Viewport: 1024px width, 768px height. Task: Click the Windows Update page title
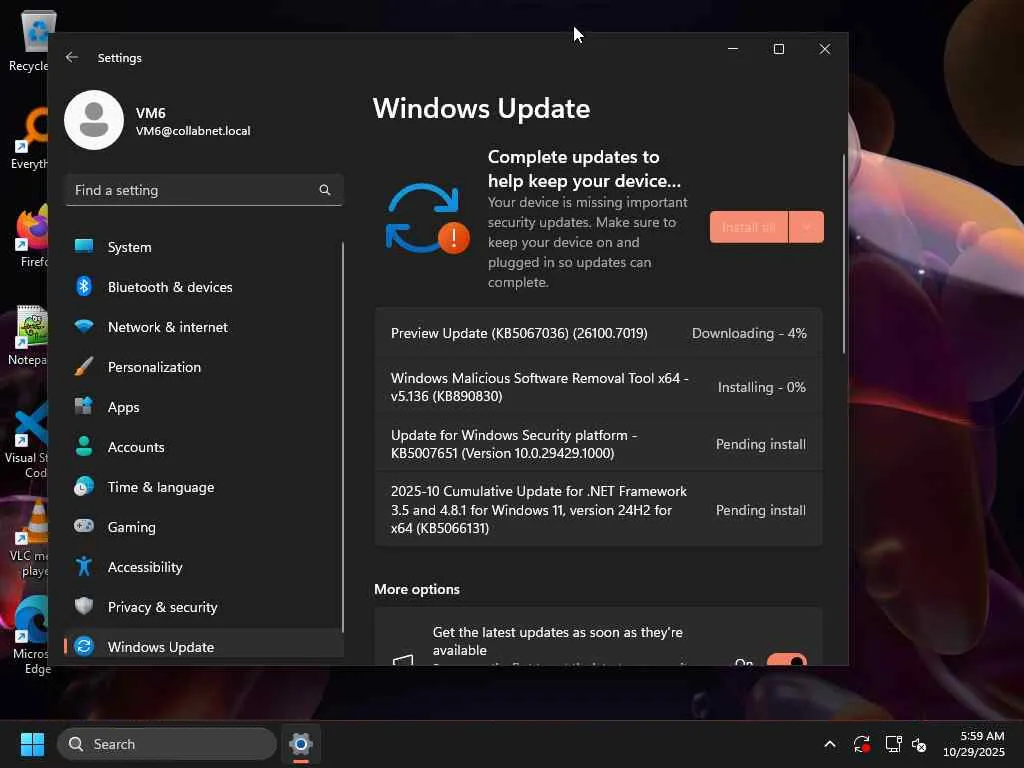481,108
